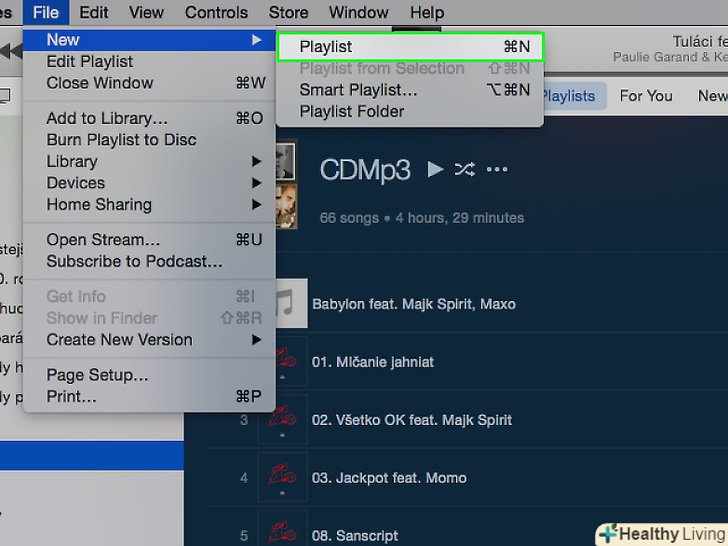Click the CDMp3 playlist cover artwork
The height and width of the screenshot is (546, 728).
[286, 185]
